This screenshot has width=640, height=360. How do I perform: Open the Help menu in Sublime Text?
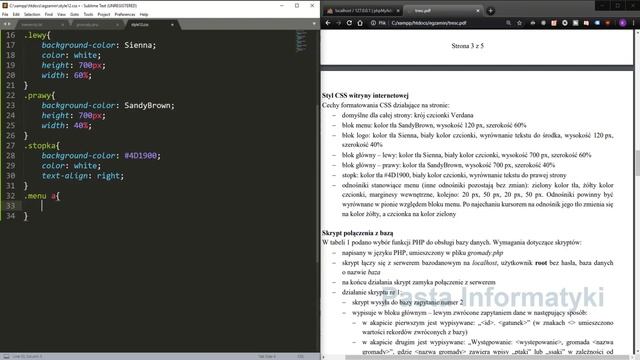point(144,14)
